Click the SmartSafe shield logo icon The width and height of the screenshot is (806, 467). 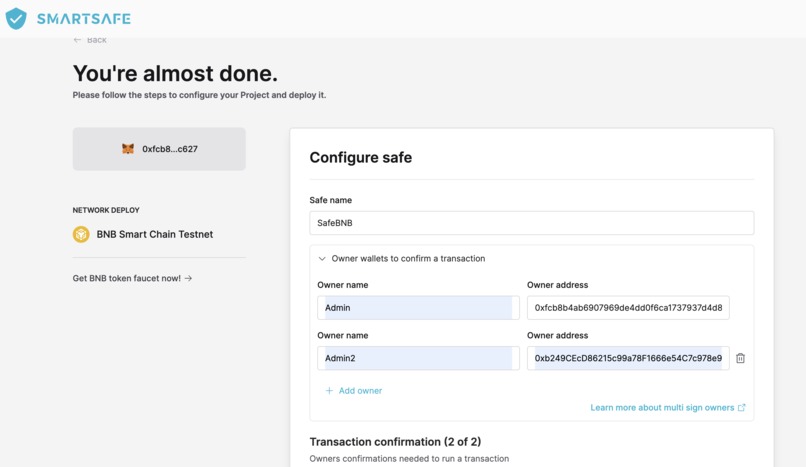pyautogui.click(x=16, y=18)
